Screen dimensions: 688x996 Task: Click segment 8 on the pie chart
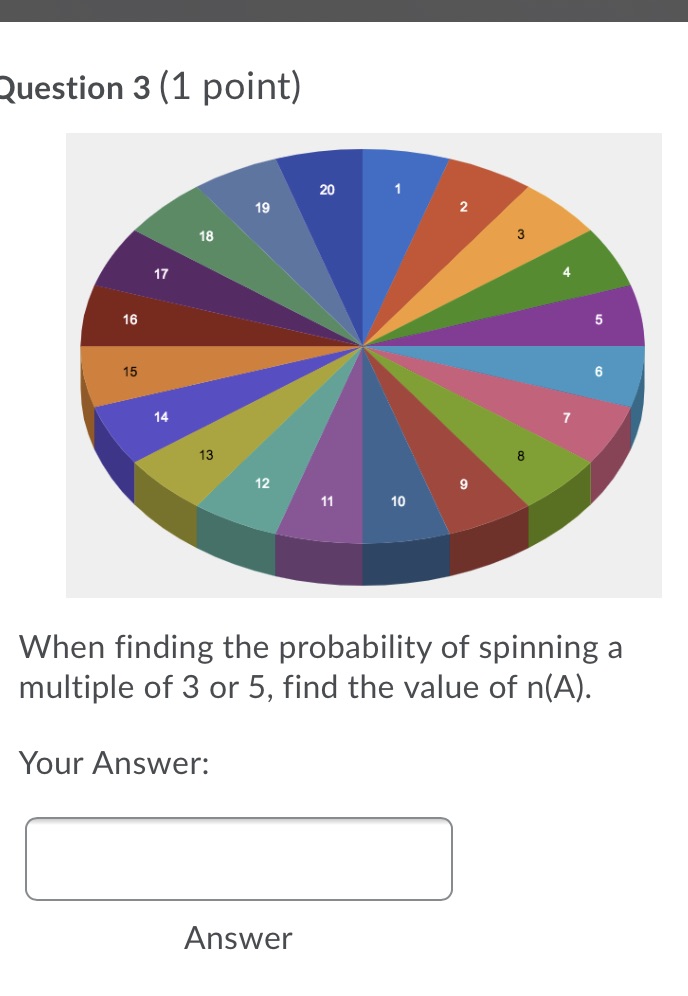(520, 457)
